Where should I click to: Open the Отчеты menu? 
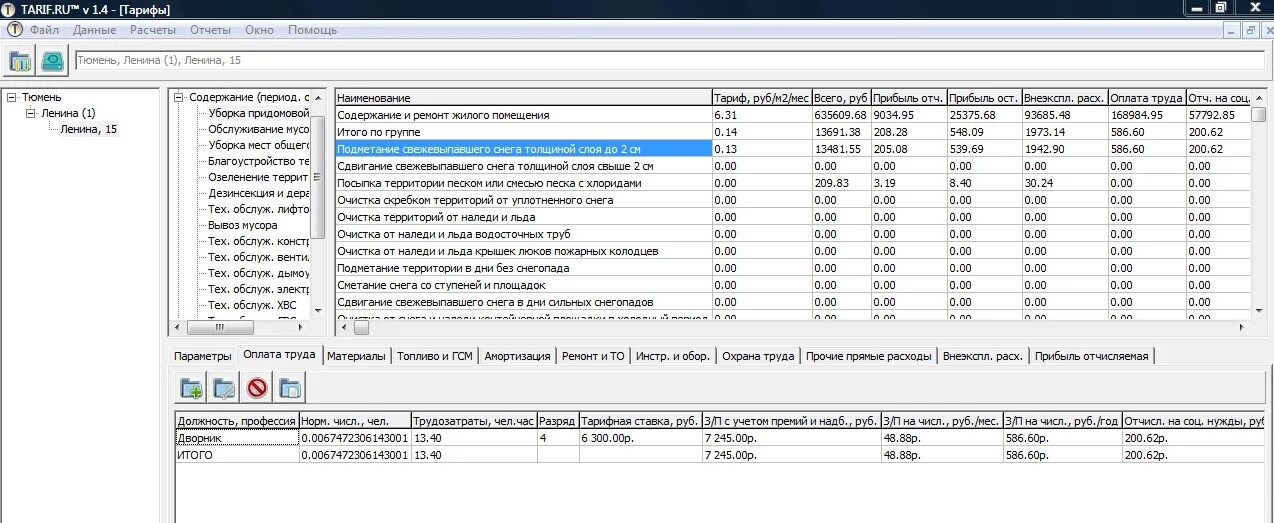[x=210, y=30]
